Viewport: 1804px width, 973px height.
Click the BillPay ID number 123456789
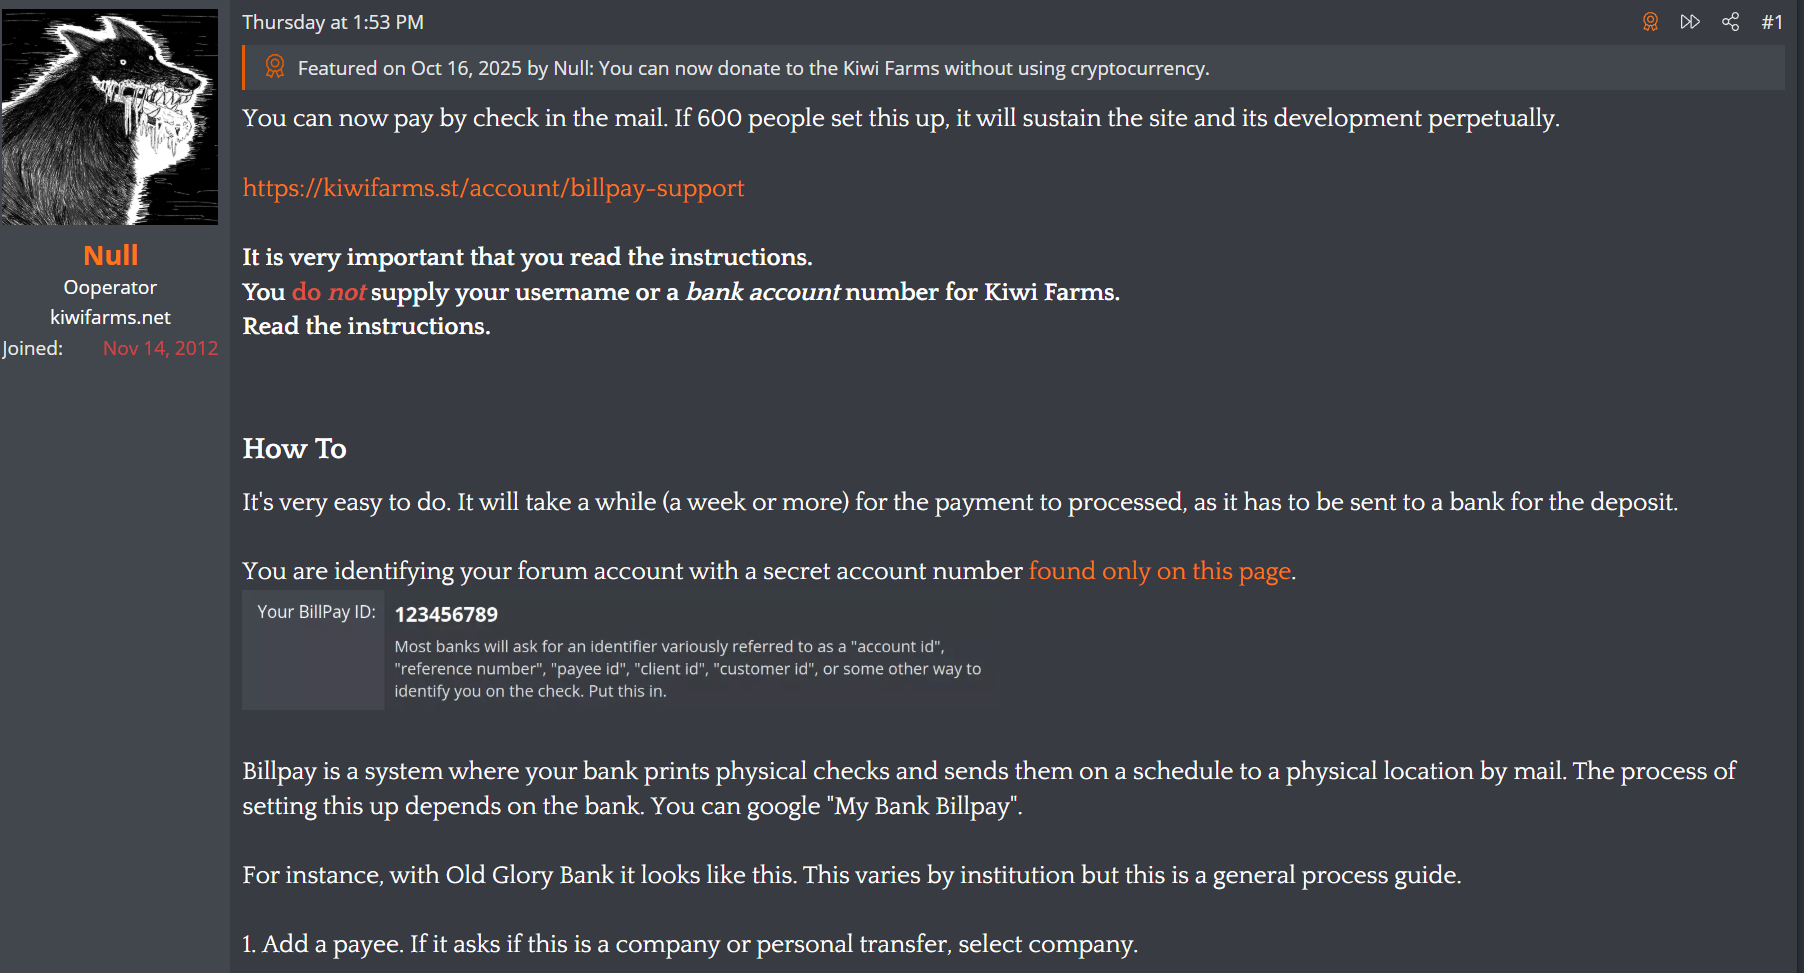click(446, 614)
